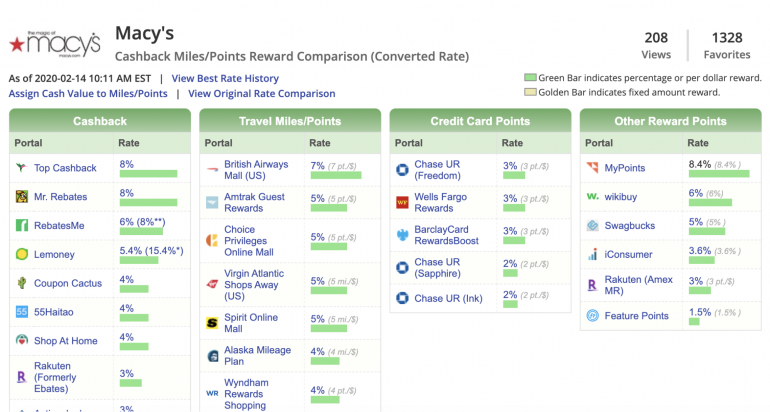Select the Travel Miles/Points column header
770x412 pixels.
tap(290, 121)
